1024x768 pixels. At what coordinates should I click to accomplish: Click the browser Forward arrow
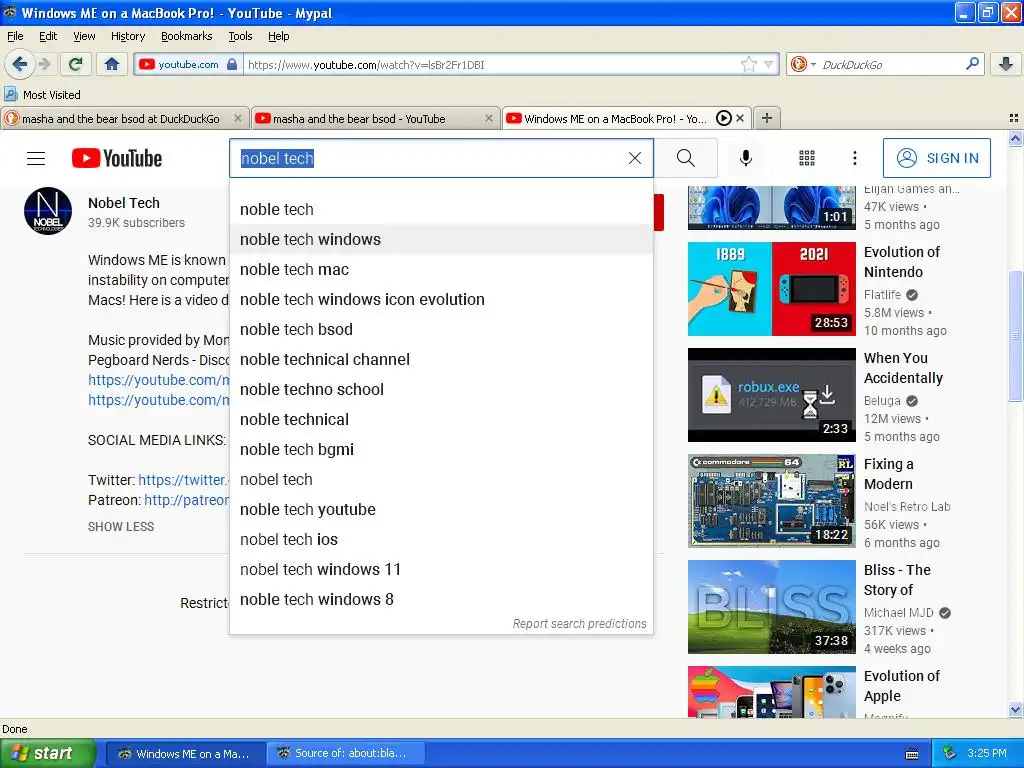click(x=44, y=64)
